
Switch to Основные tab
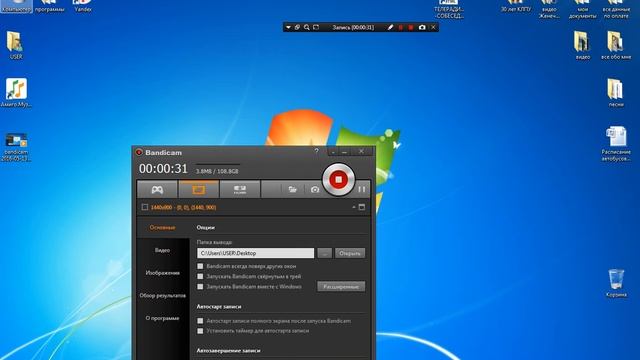(162, 227)
